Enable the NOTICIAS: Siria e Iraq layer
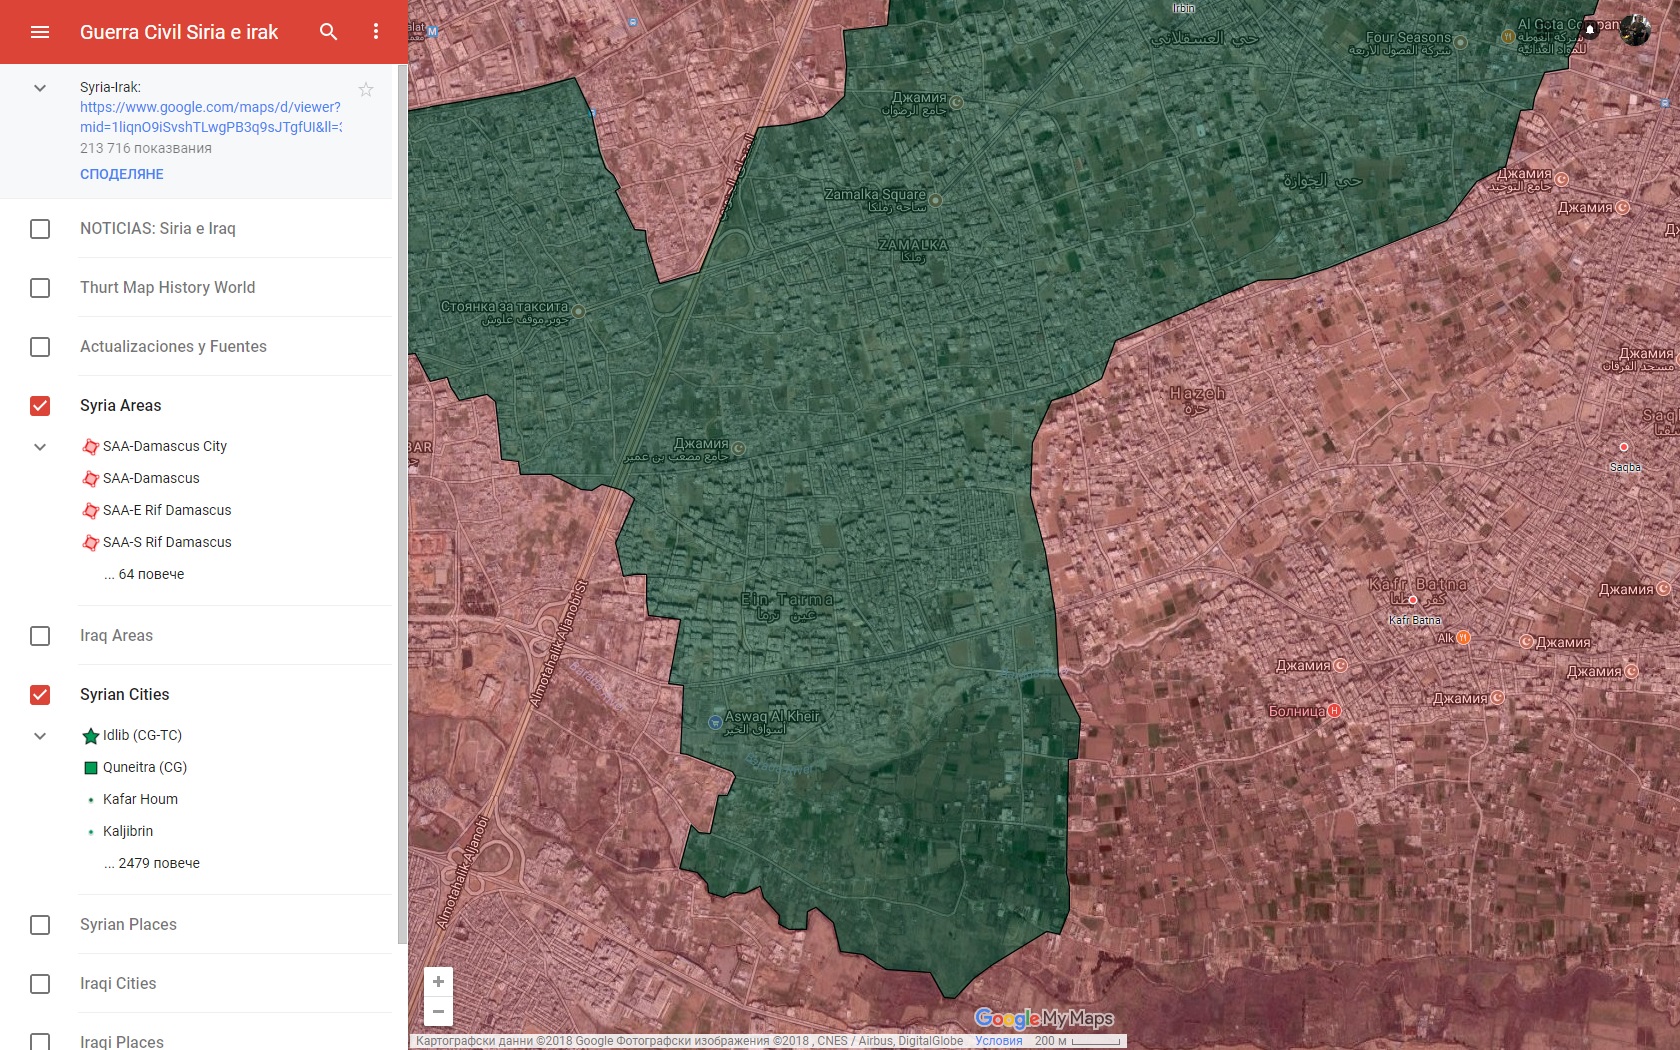 pos(40,229)
